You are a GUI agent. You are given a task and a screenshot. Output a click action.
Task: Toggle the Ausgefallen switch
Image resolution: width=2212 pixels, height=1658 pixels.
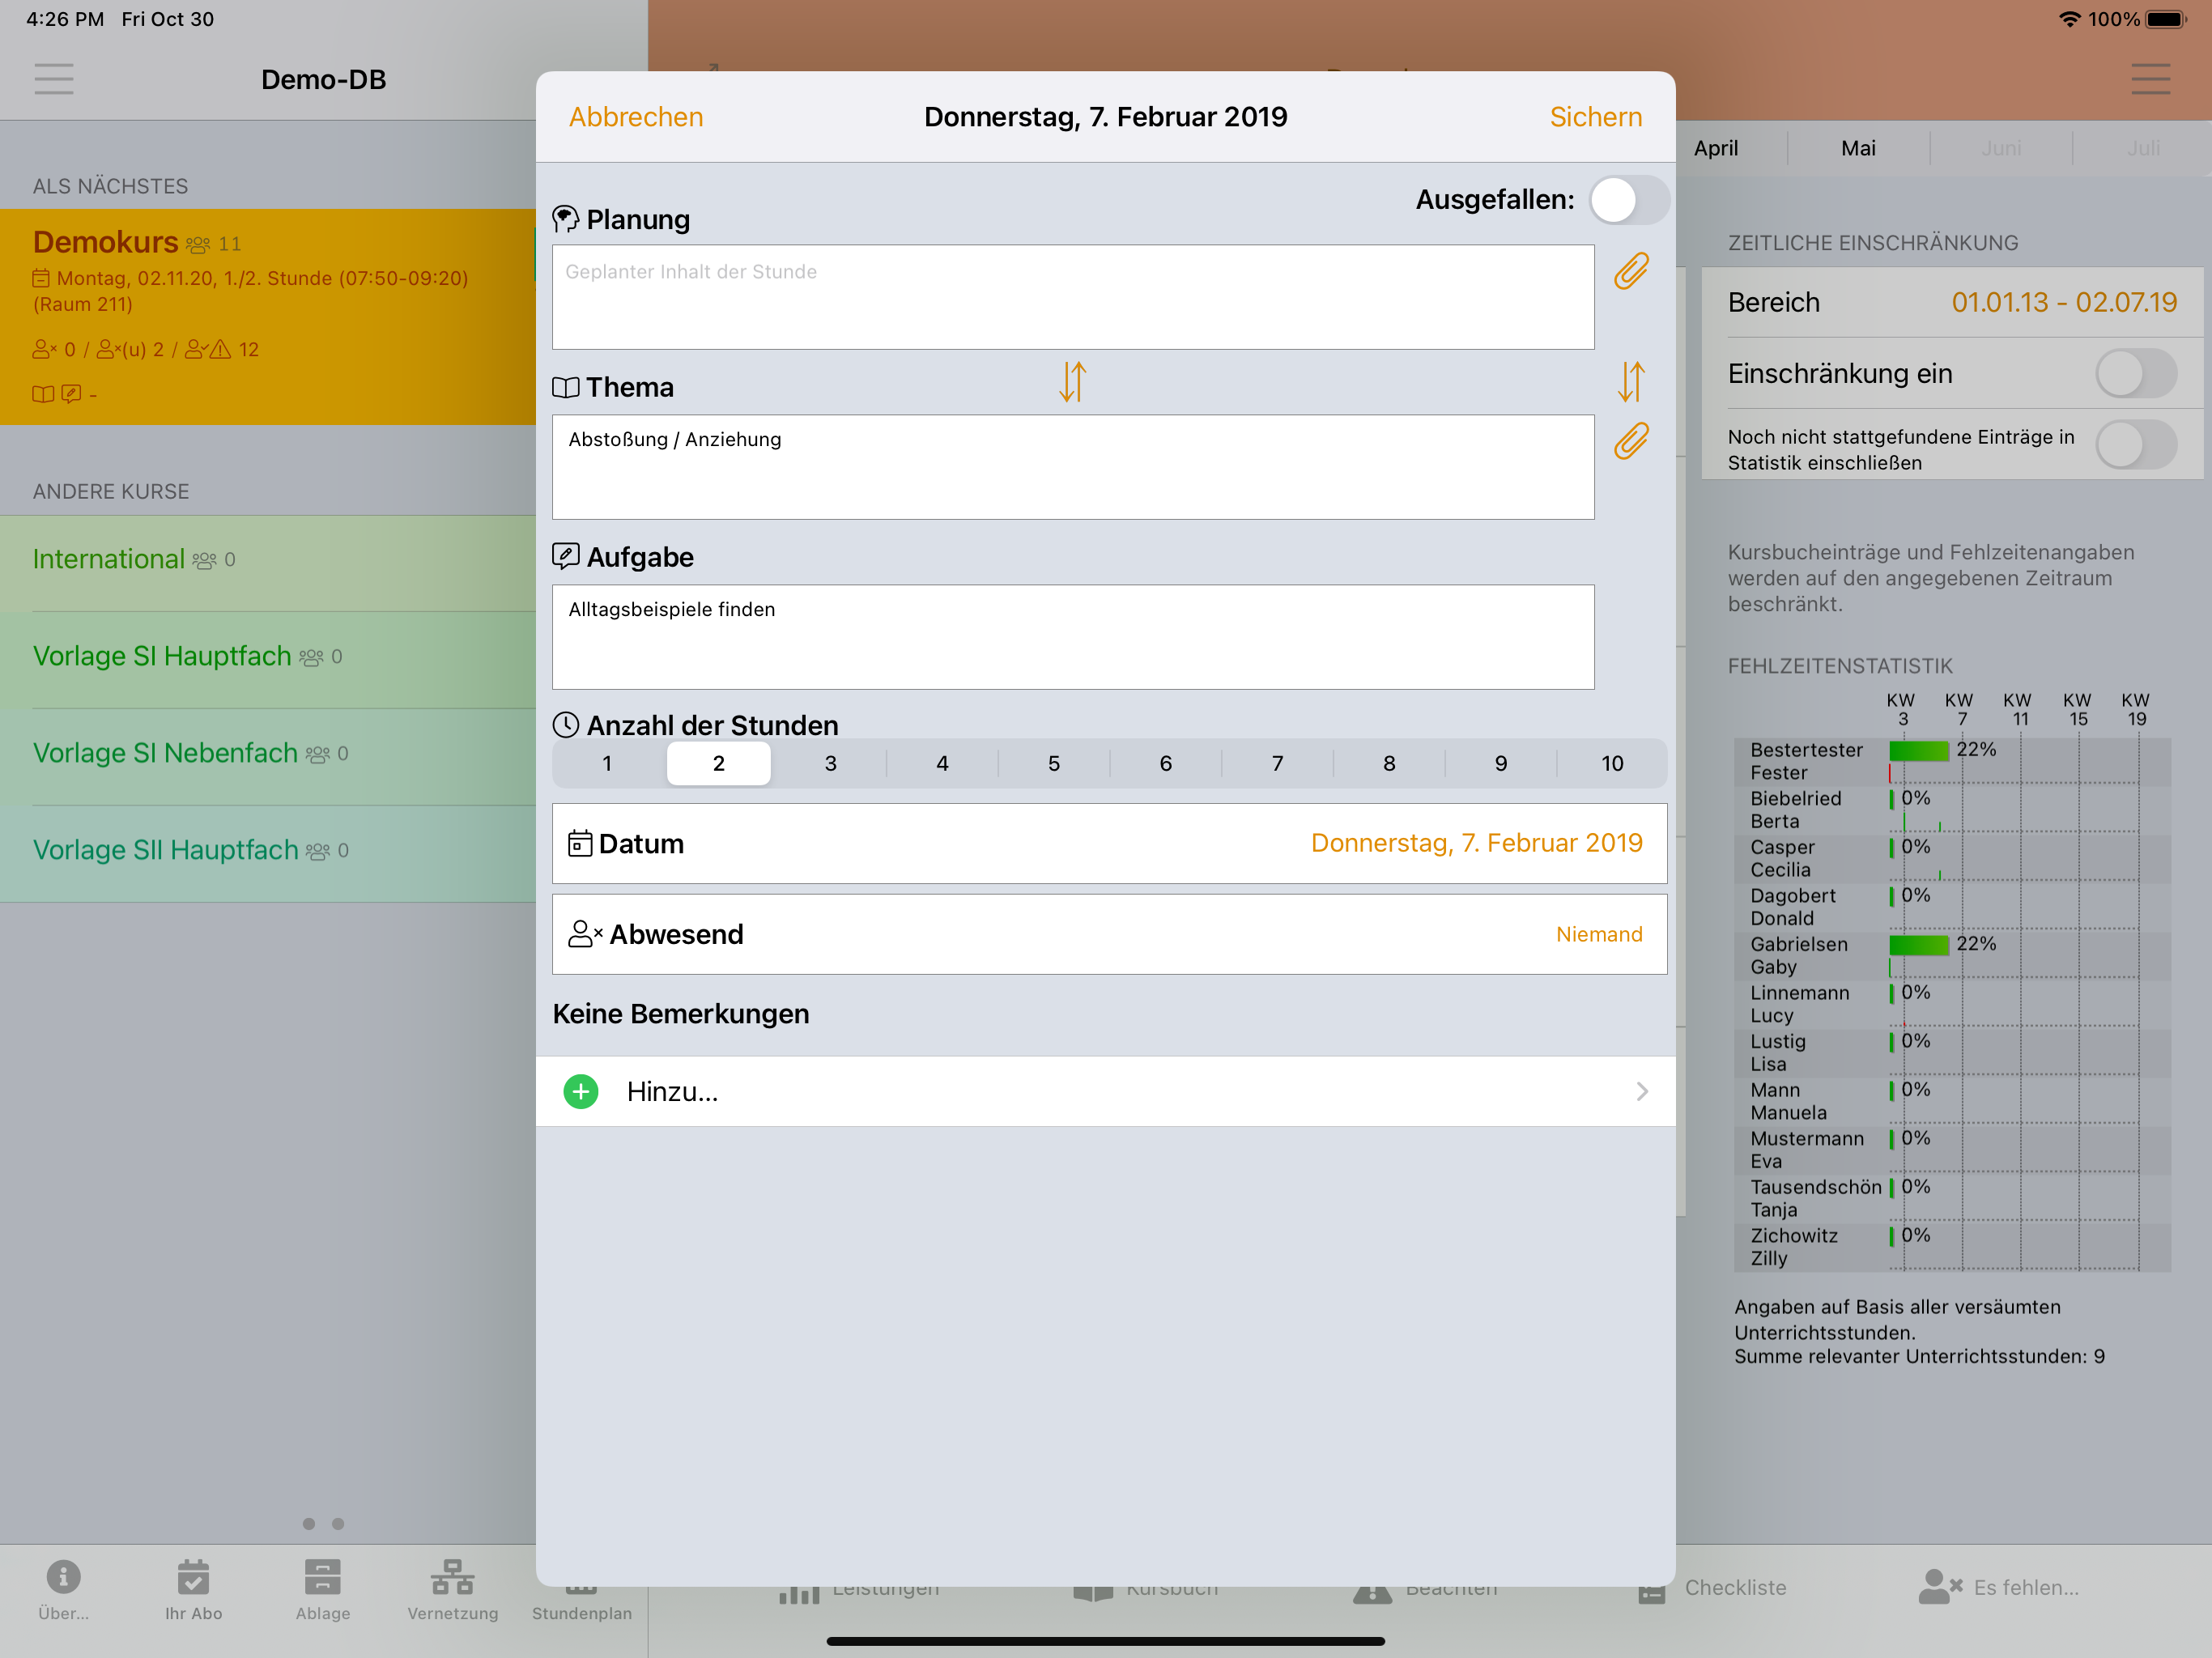point(1628,200)
